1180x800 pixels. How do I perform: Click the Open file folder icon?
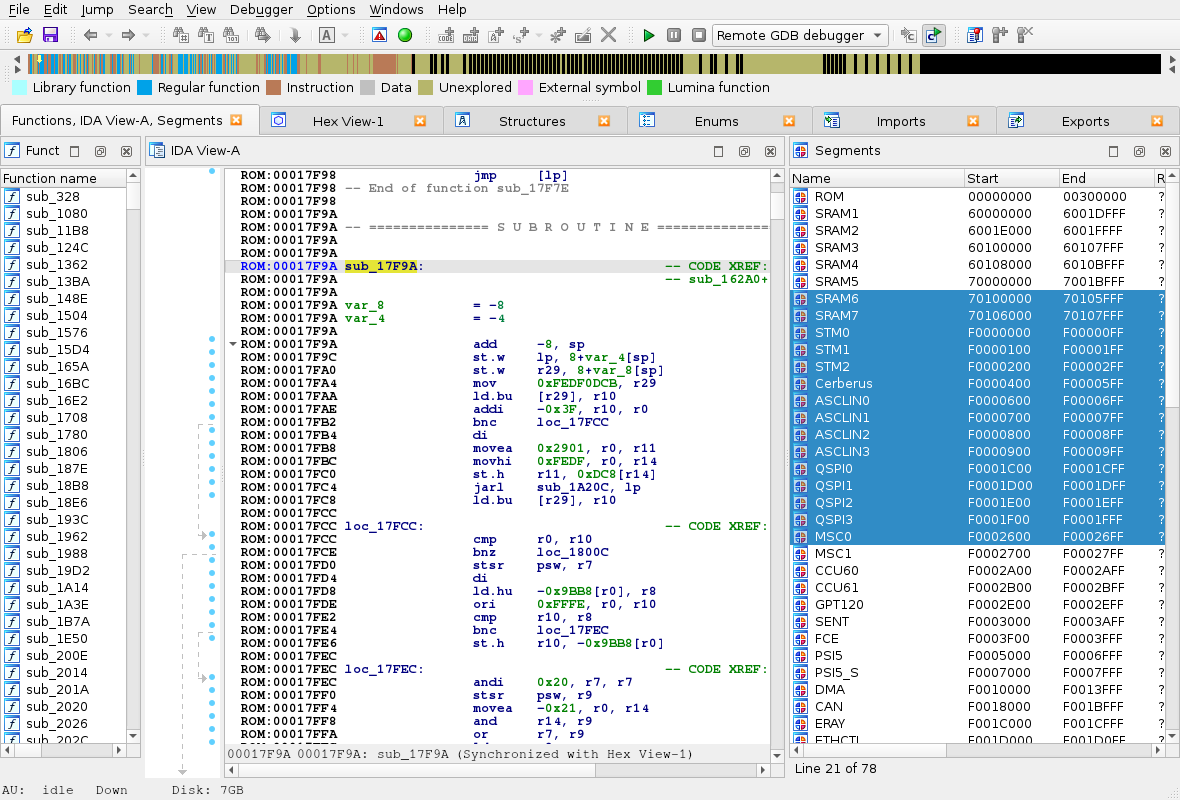25,35
